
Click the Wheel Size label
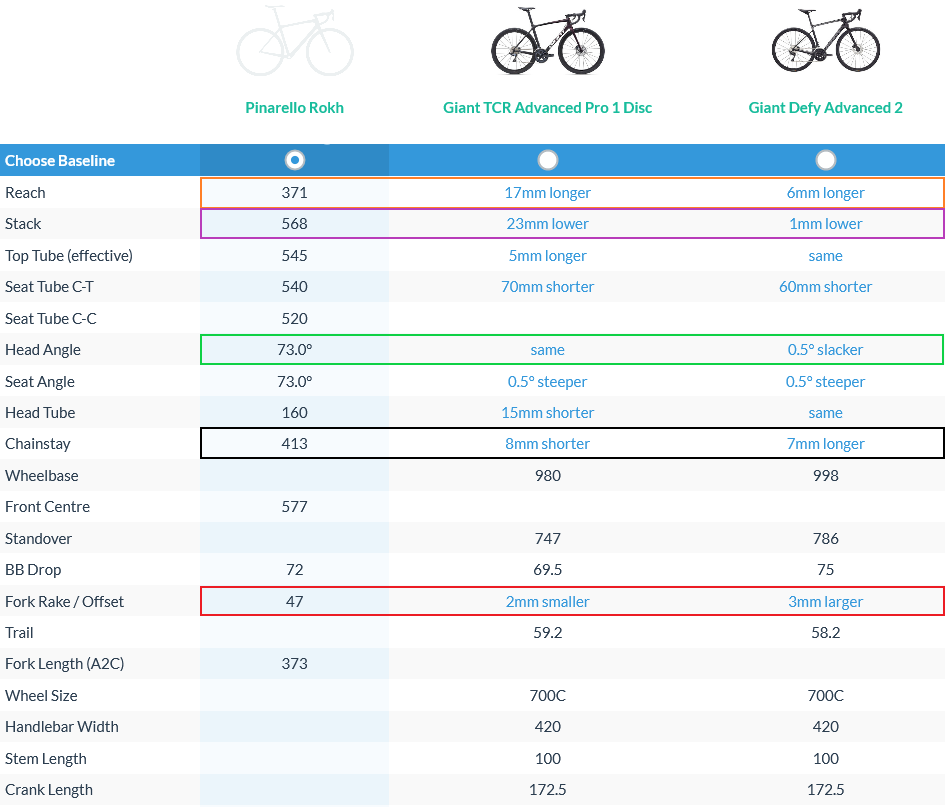tap(42, 695)
